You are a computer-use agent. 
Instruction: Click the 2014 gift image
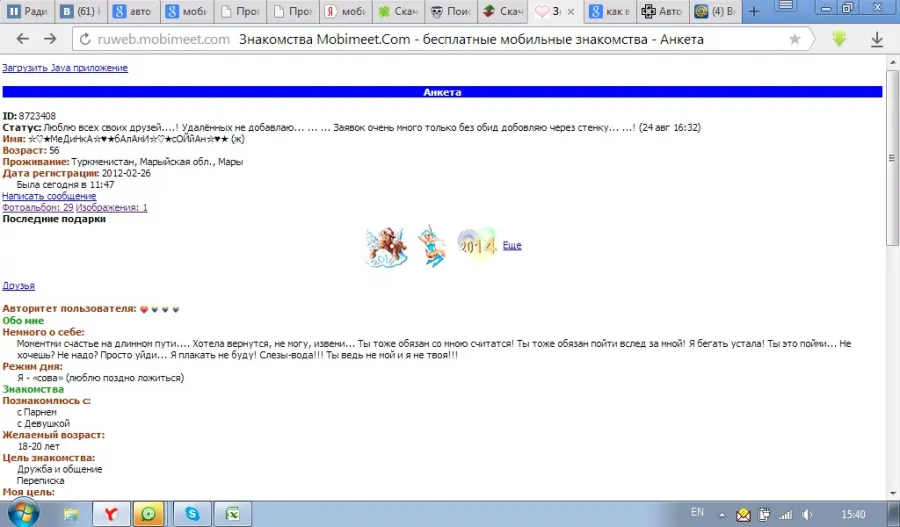pos(476,245)
